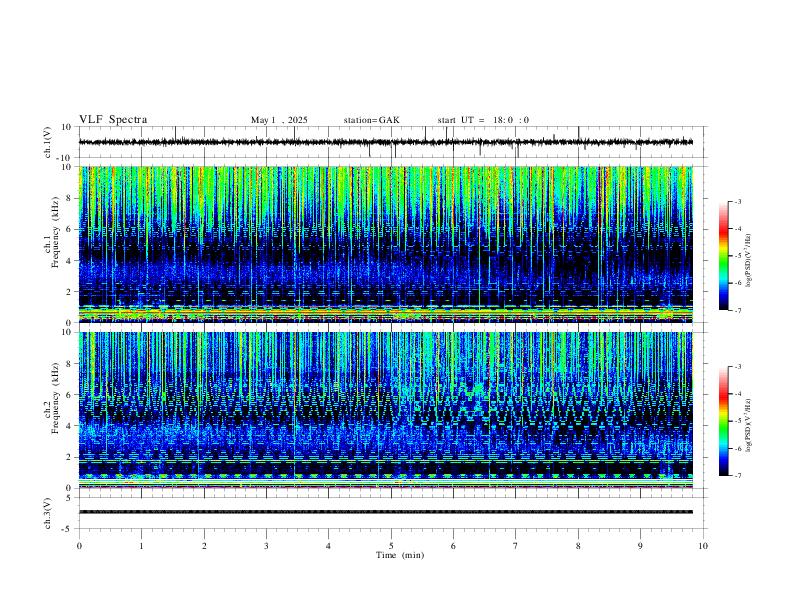The image size is (792, 612).
Task: Click the "8" kHz tick of ch.2 spectrogram
Action: pyautogui.click(x=69, y=364)
